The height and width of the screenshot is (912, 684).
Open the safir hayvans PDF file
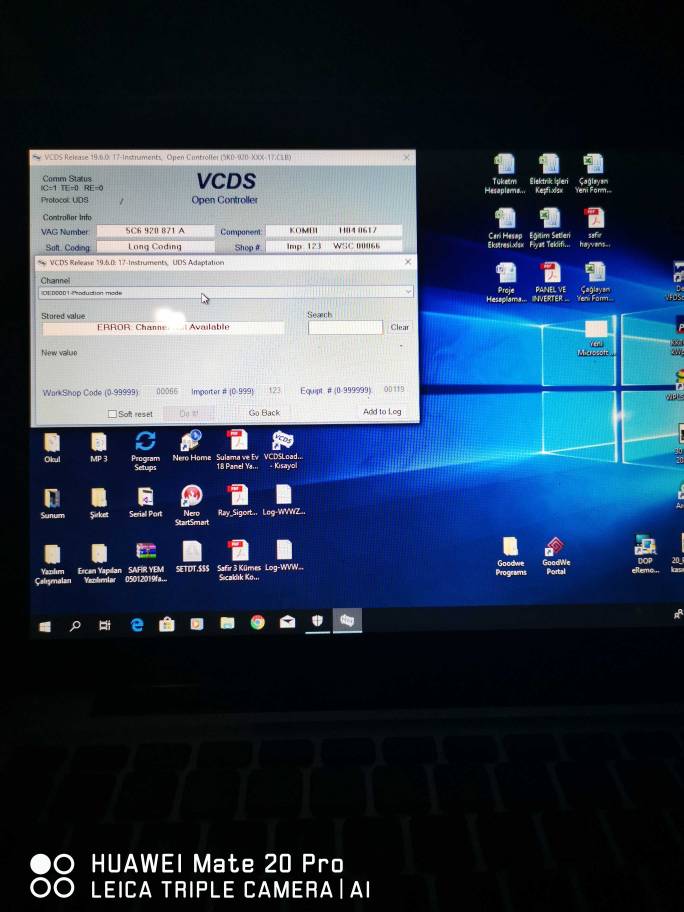coord(594,228)
